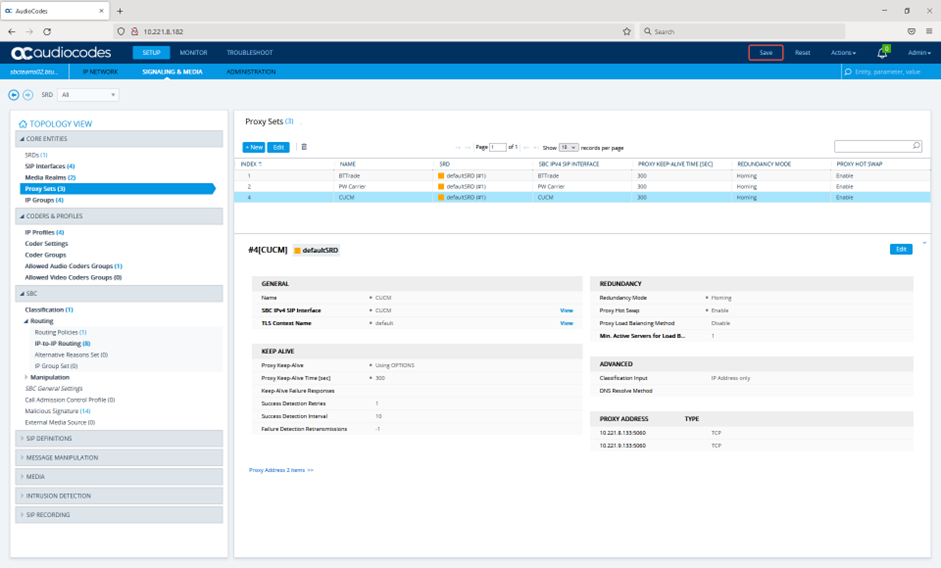941x568 pixels.
Task: Expand the Media section
Action: (x=119, y=477)
